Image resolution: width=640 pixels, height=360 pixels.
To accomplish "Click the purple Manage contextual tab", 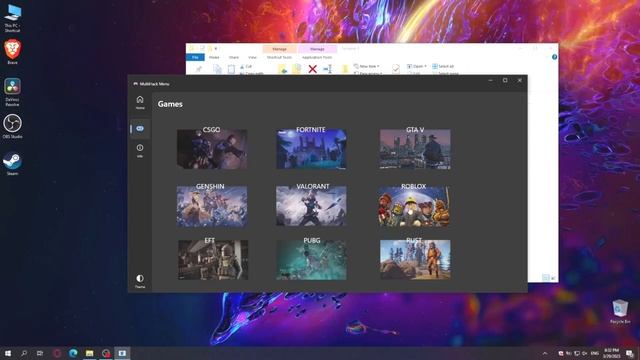I will 317,49.
